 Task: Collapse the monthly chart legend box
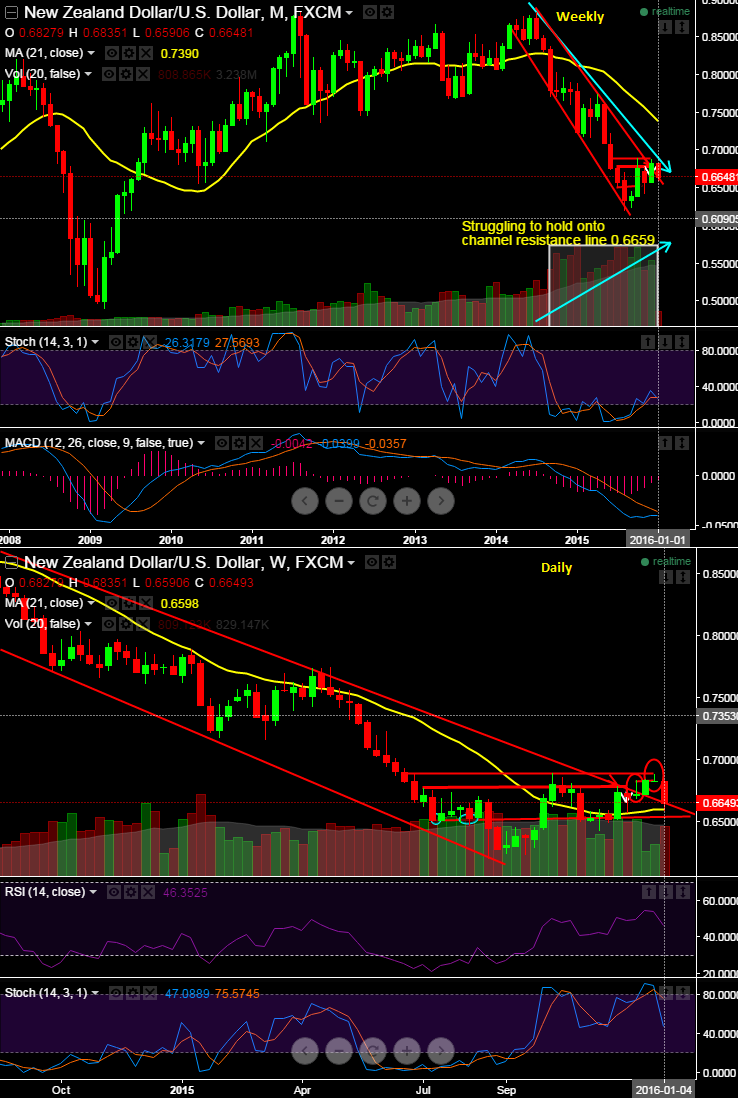[11, 13]
